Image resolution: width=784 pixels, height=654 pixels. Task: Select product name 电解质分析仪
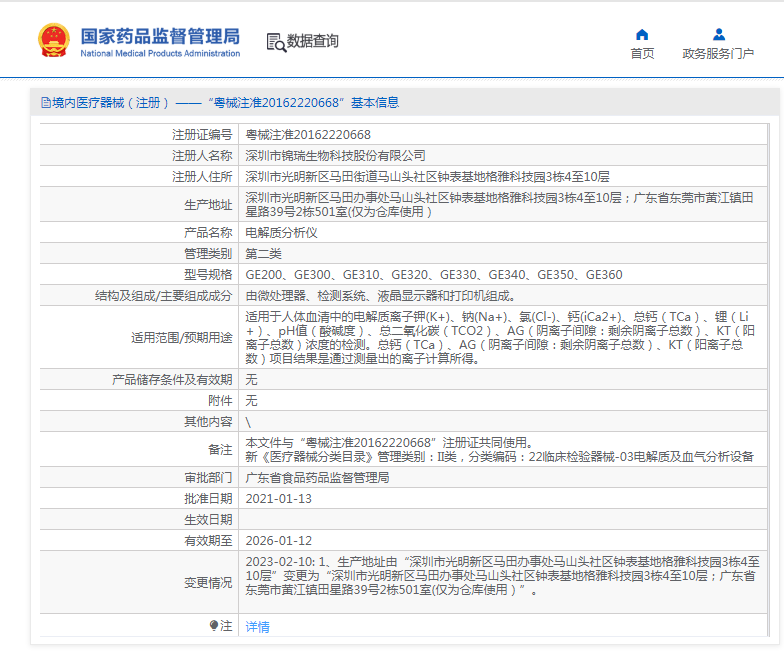click(282, 233)
